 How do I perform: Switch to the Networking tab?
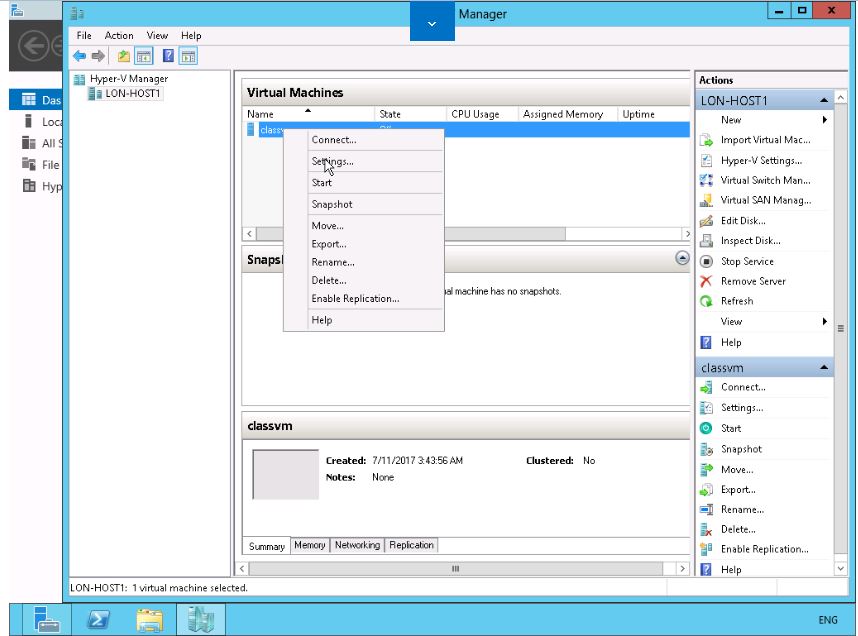(x=357, y=545)
